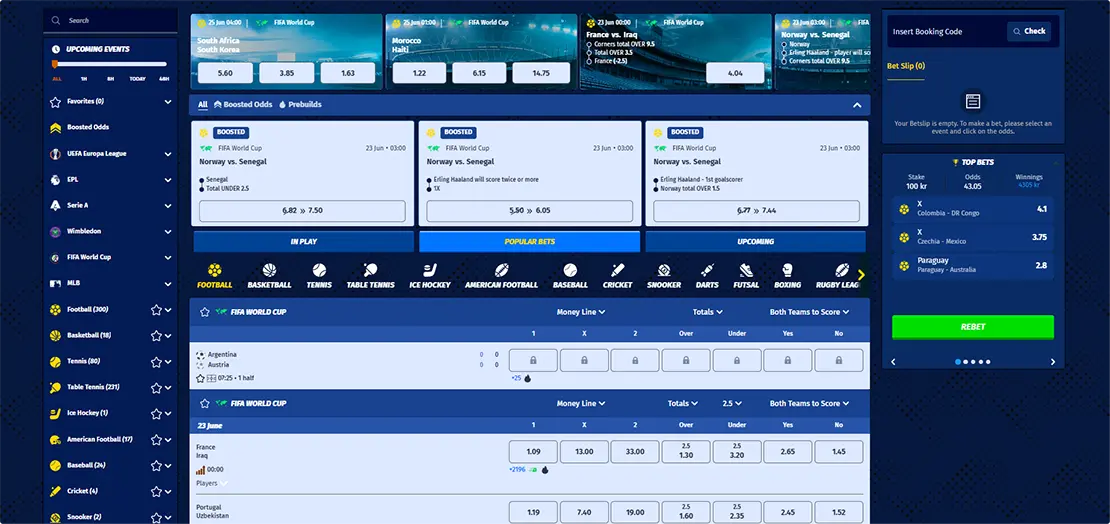Image resolution: width=1110 pixels, height=524 pixels.
Task: Select the Cricket sport icon
Action: tap(617, 270)
